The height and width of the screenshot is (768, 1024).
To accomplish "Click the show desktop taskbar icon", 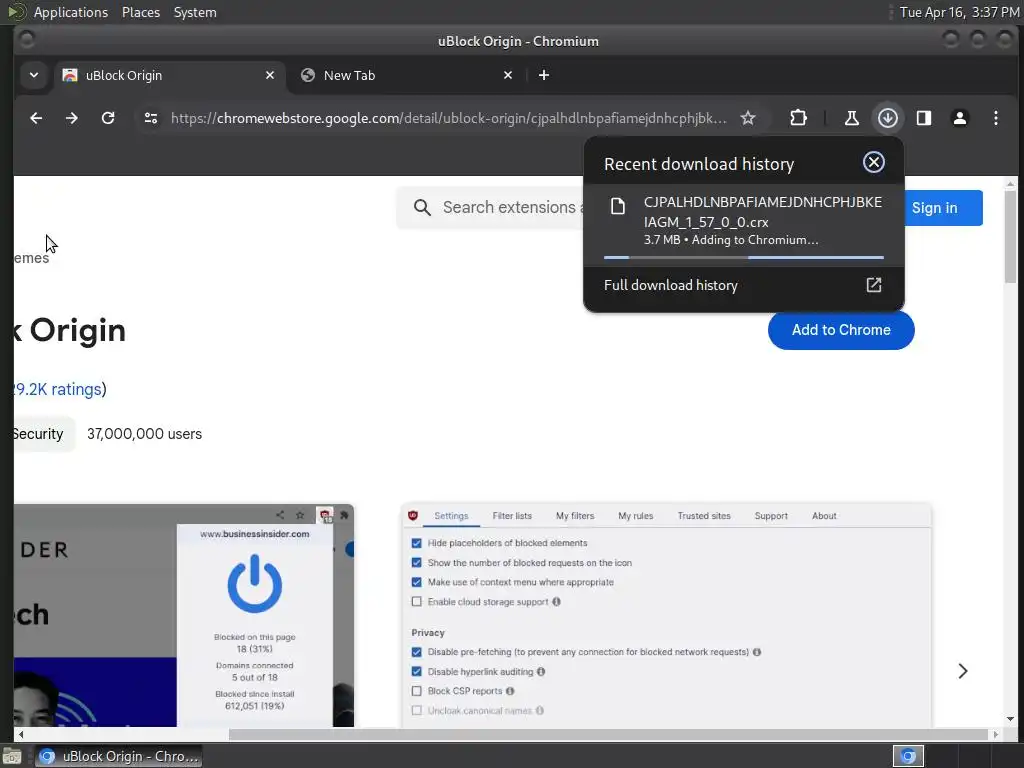I will tap(11, 757).
